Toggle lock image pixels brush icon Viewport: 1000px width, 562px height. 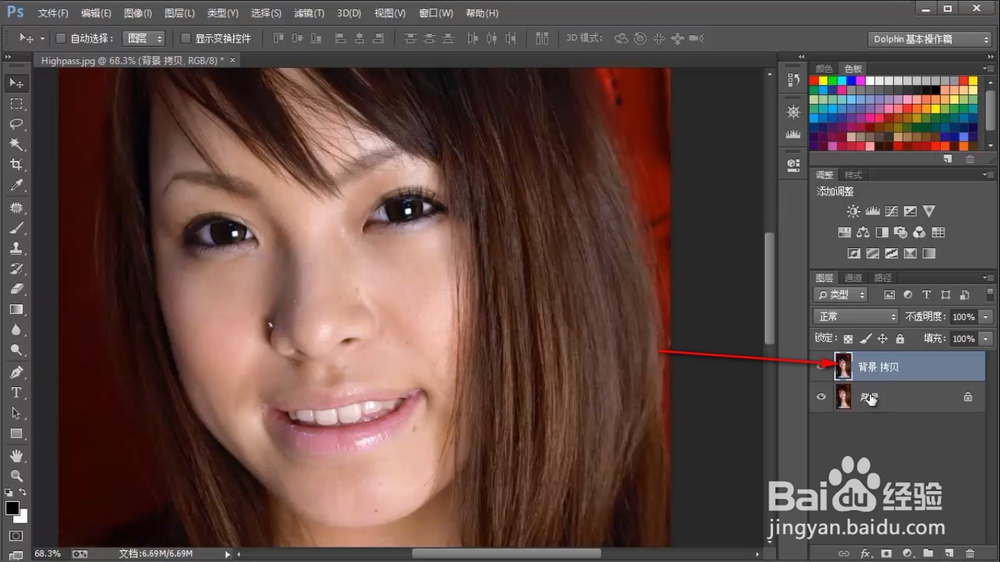pyautogui.click(x=865, y=339)
